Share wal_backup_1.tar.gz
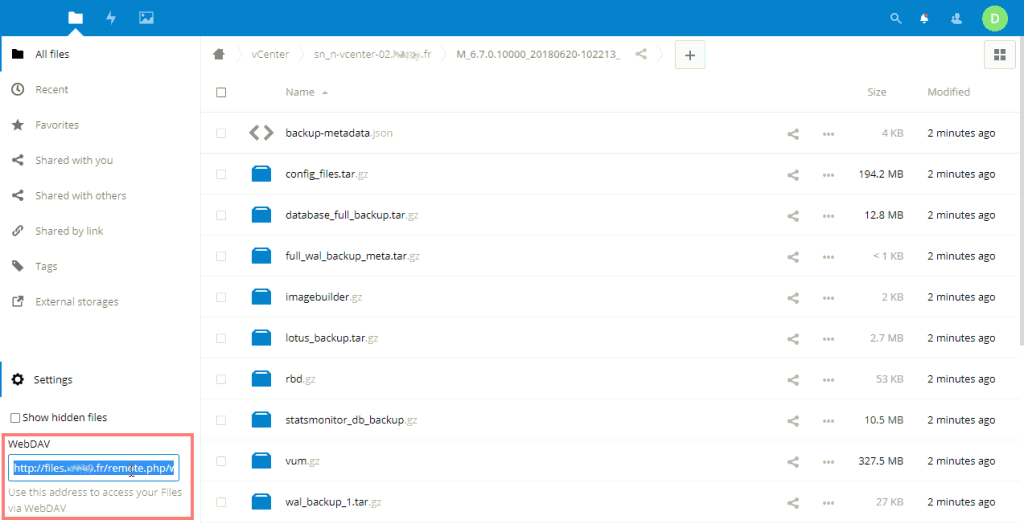Image resolution: width=1024 pixels, height=524 pixels. tap(793, 502)
